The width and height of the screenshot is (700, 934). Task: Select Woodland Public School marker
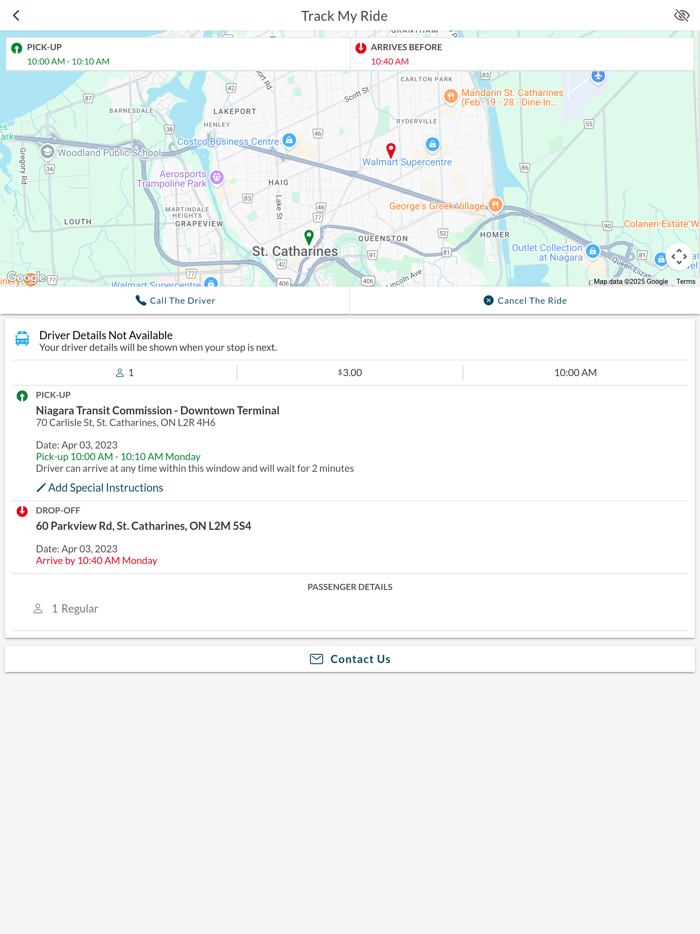tap(47, 152)
